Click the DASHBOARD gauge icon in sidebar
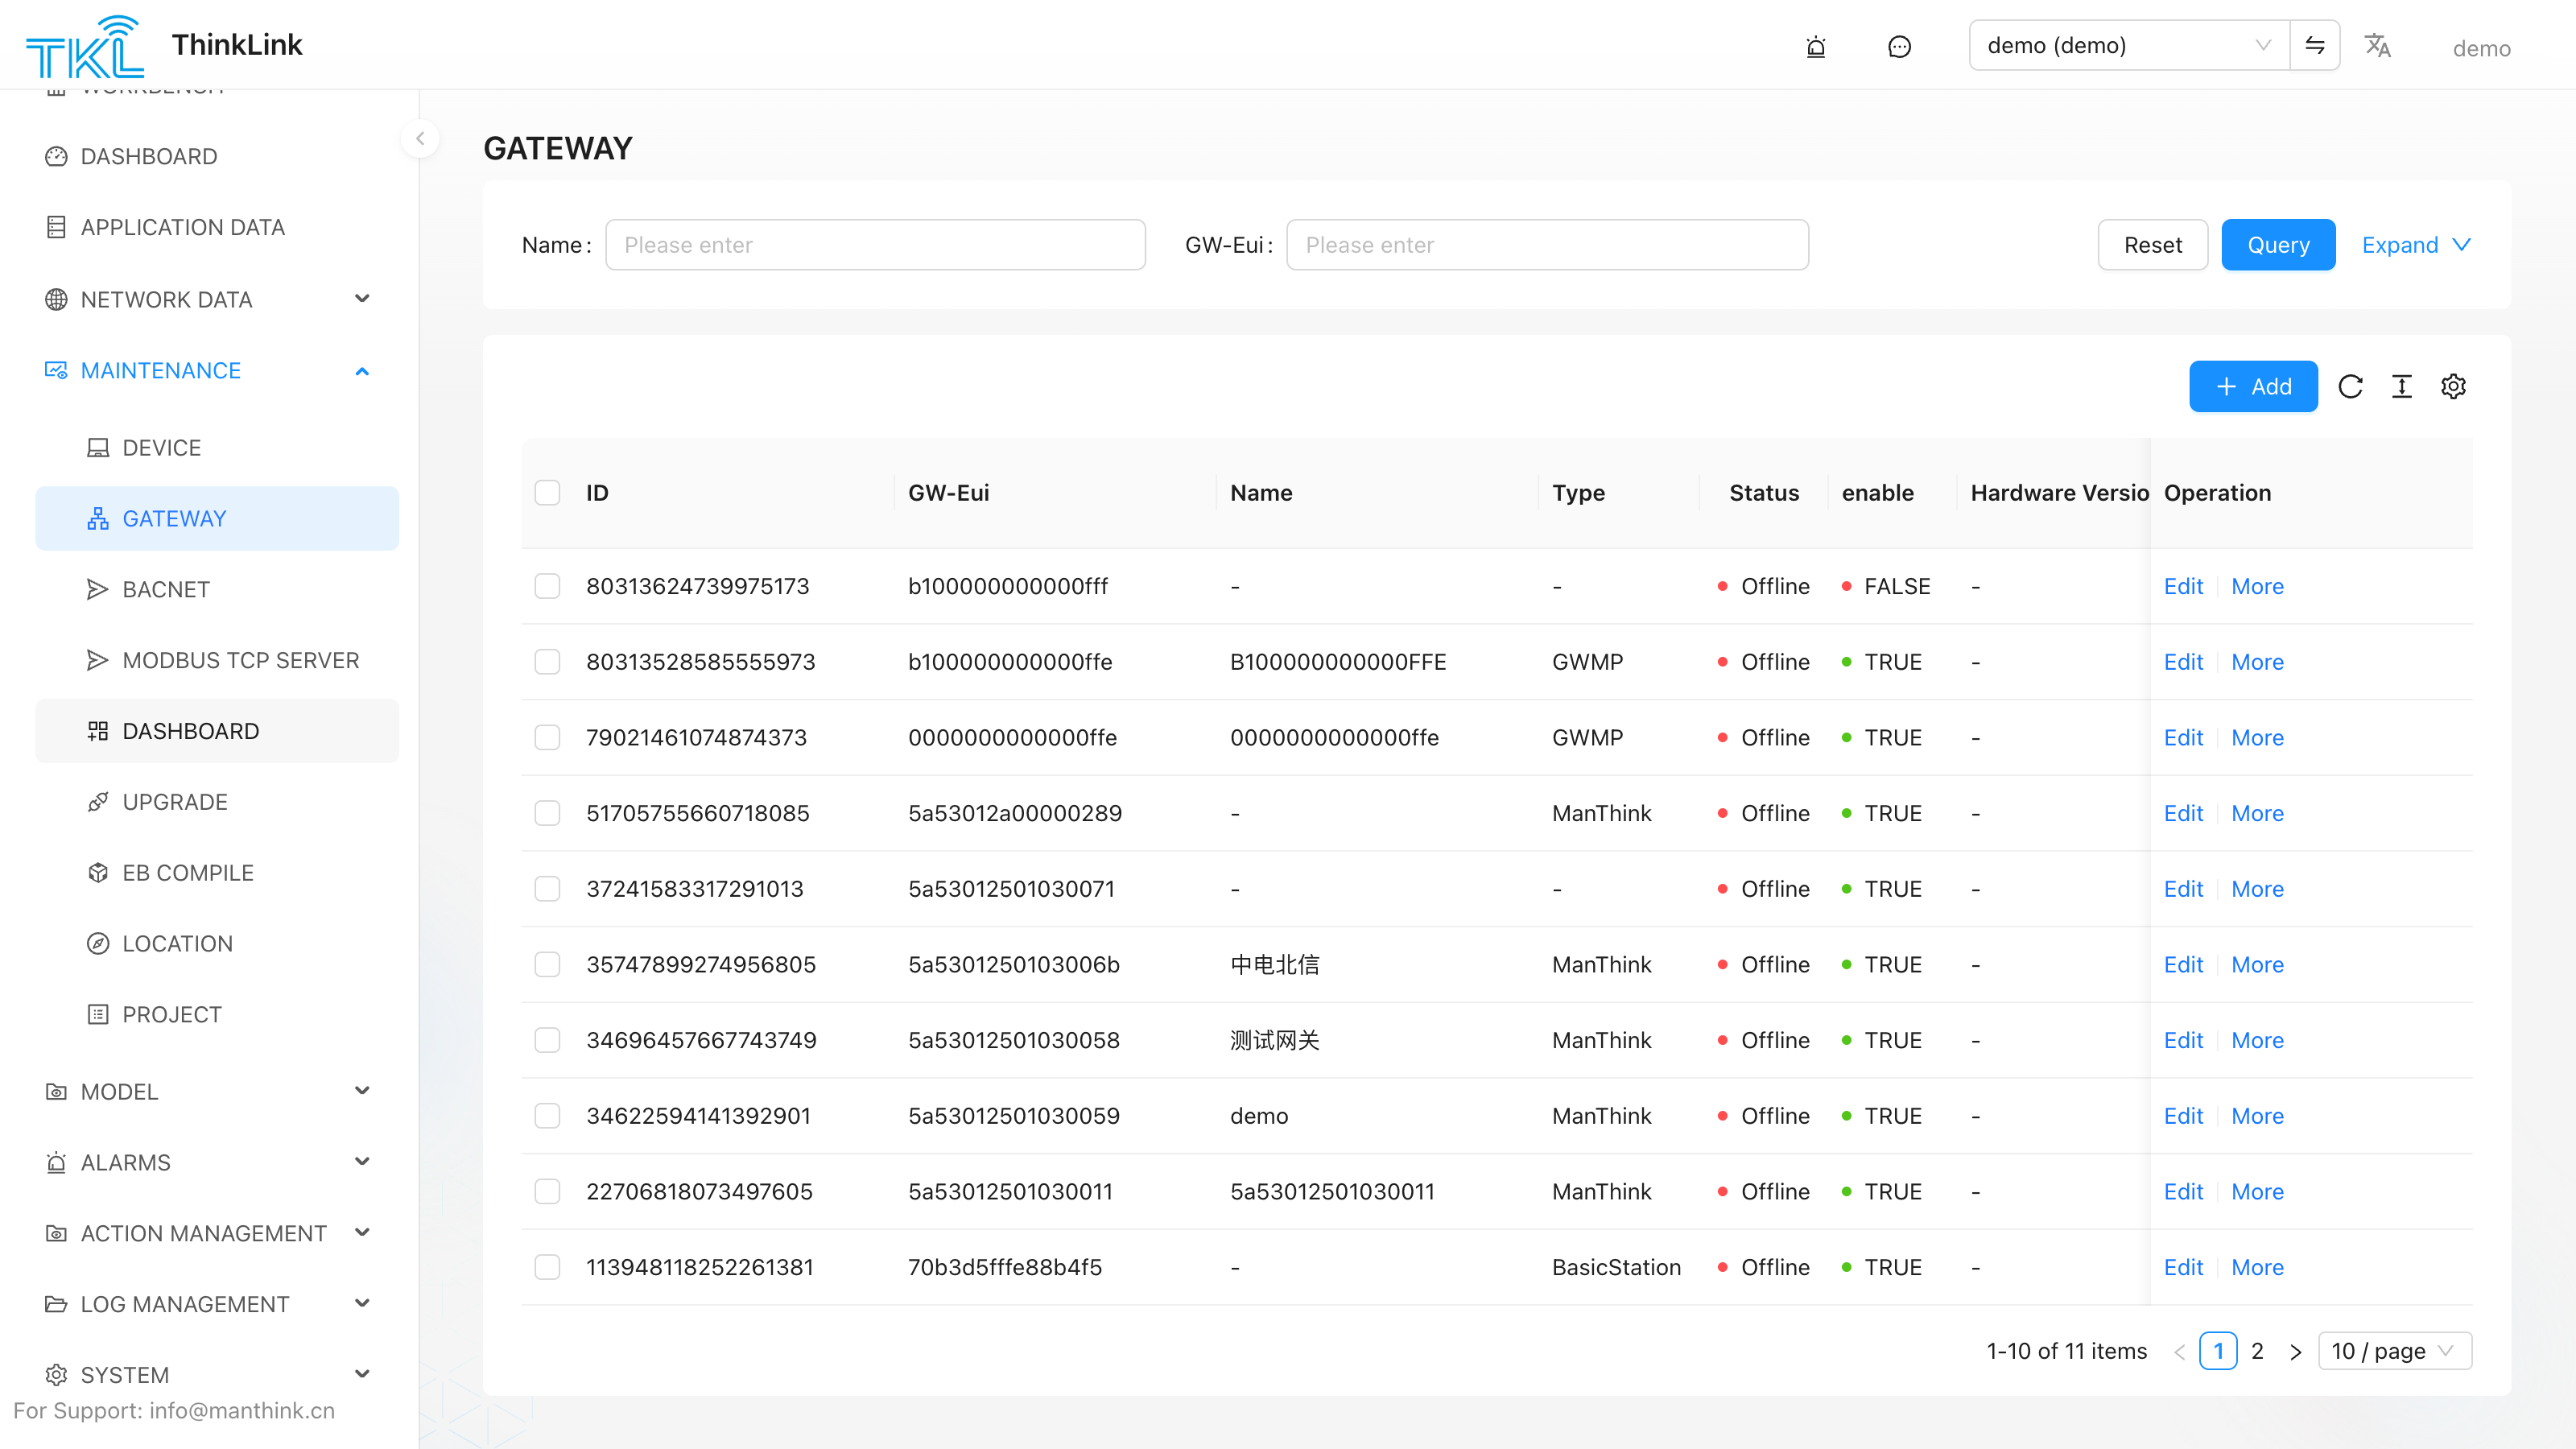This screenshot has height=1449, width=2576. [x=56, y=156]
